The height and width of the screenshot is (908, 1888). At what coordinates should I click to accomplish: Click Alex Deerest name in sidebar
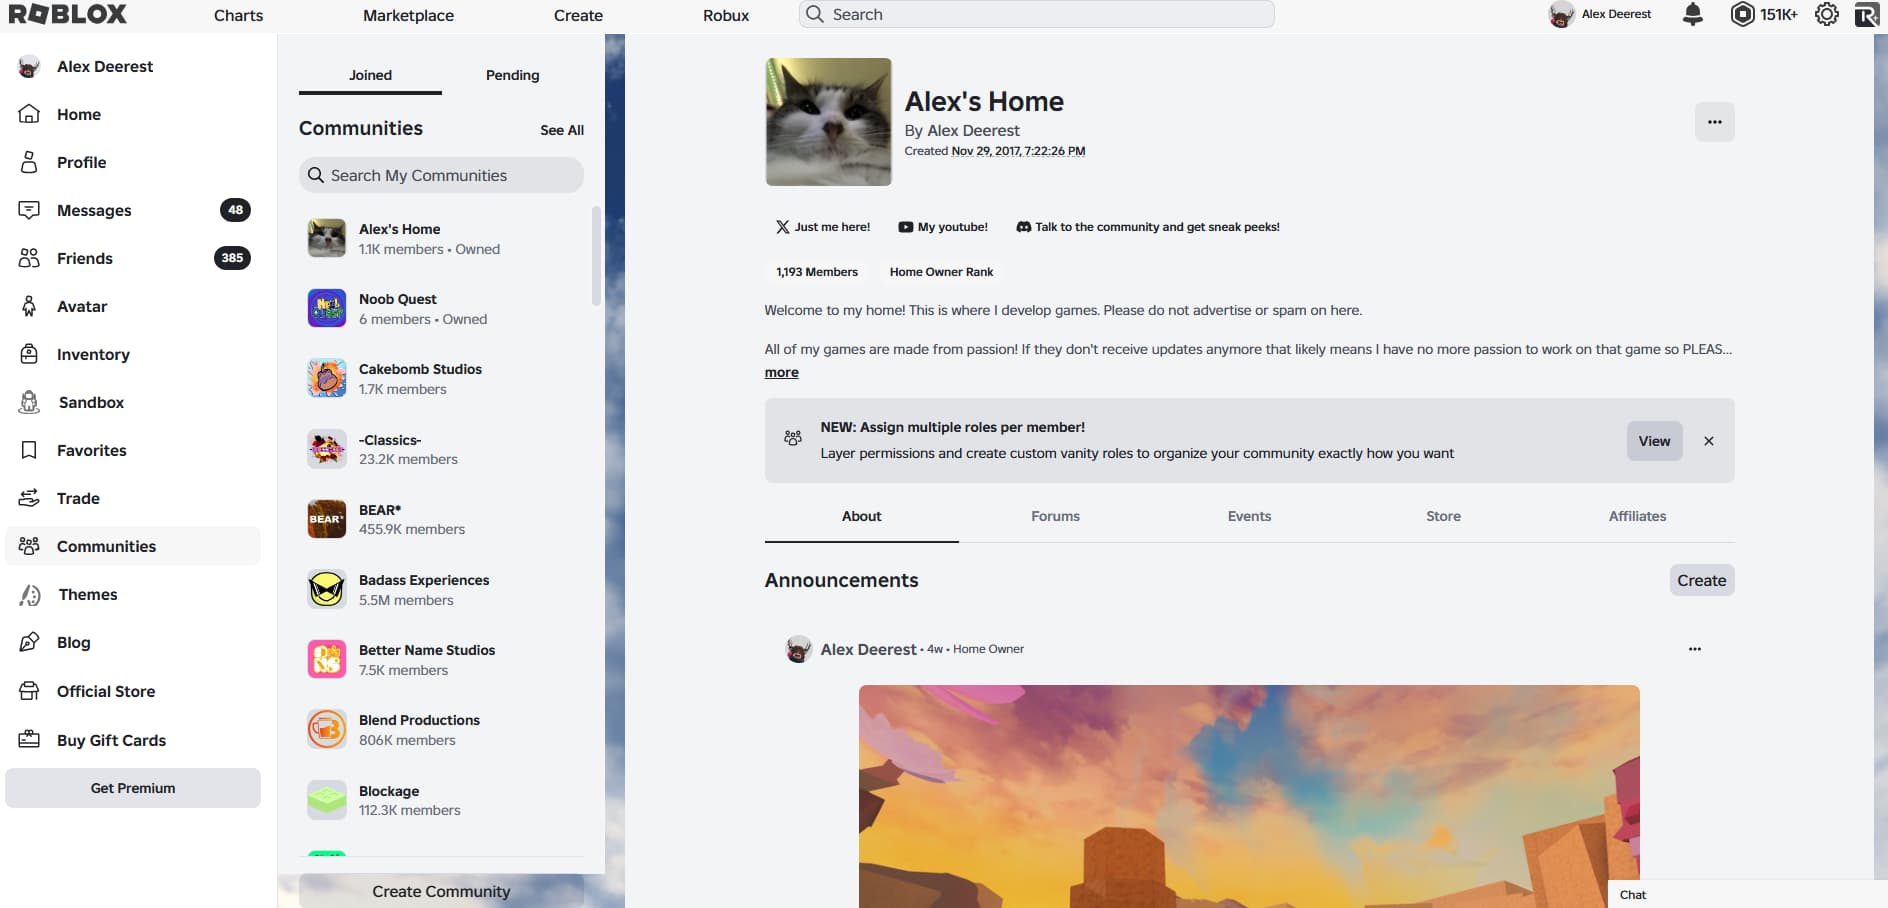click(x=105, y=66)
